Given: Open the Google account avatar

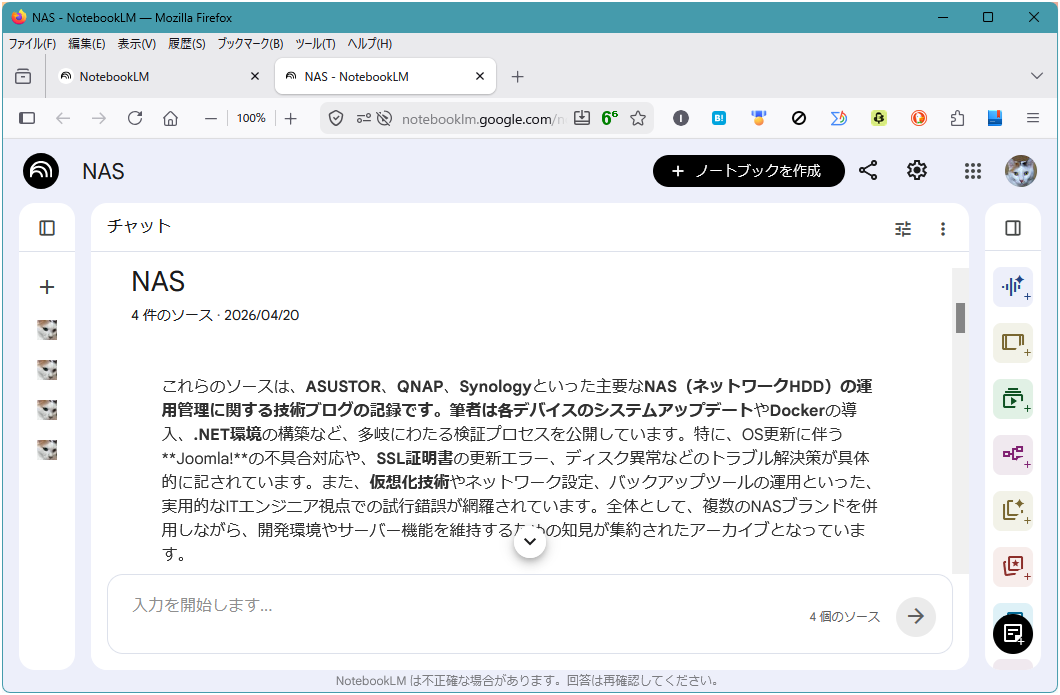Looking at the screenshot, I should click(x=1021, y=171).
